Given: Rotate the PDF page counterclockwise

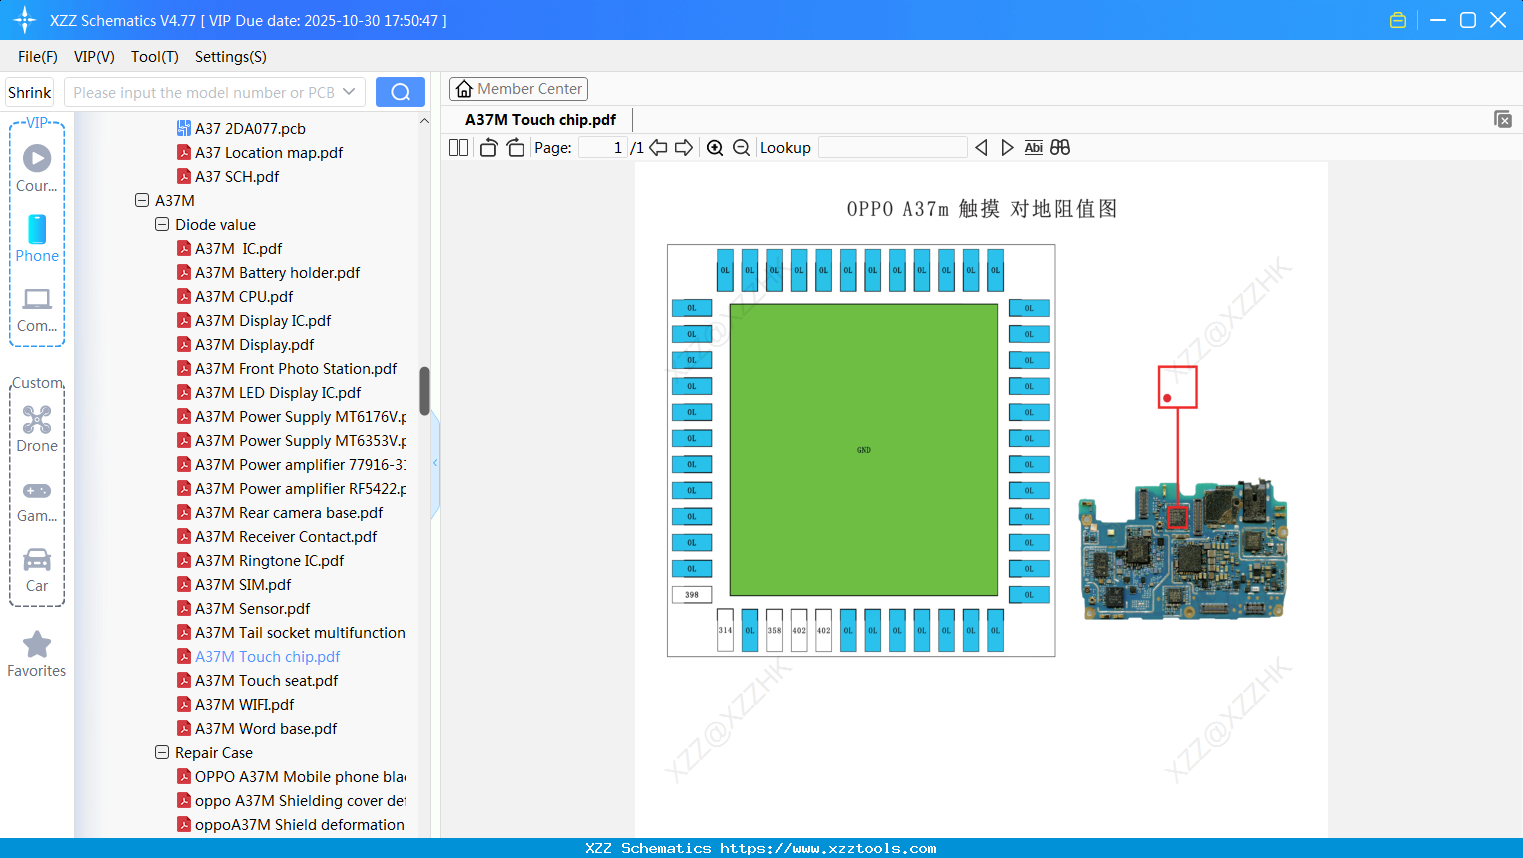Looking at the screenshot, I should point(487,147).
